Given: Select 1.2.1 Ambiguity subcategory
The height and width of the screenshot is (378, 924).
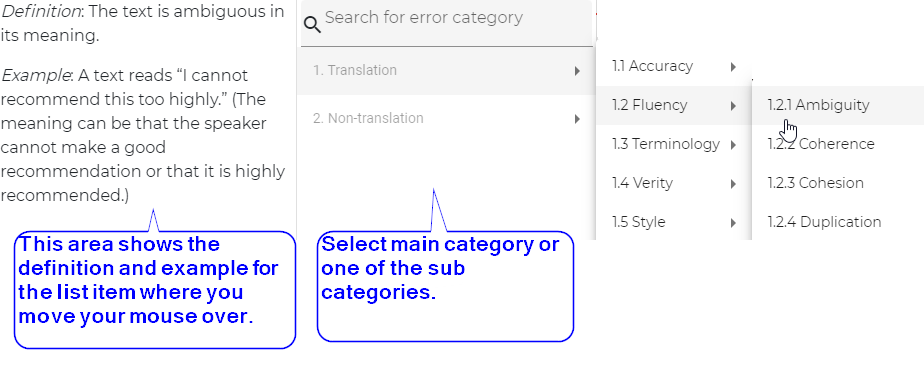Looking at the screenshot, I should tap(838, 105).
